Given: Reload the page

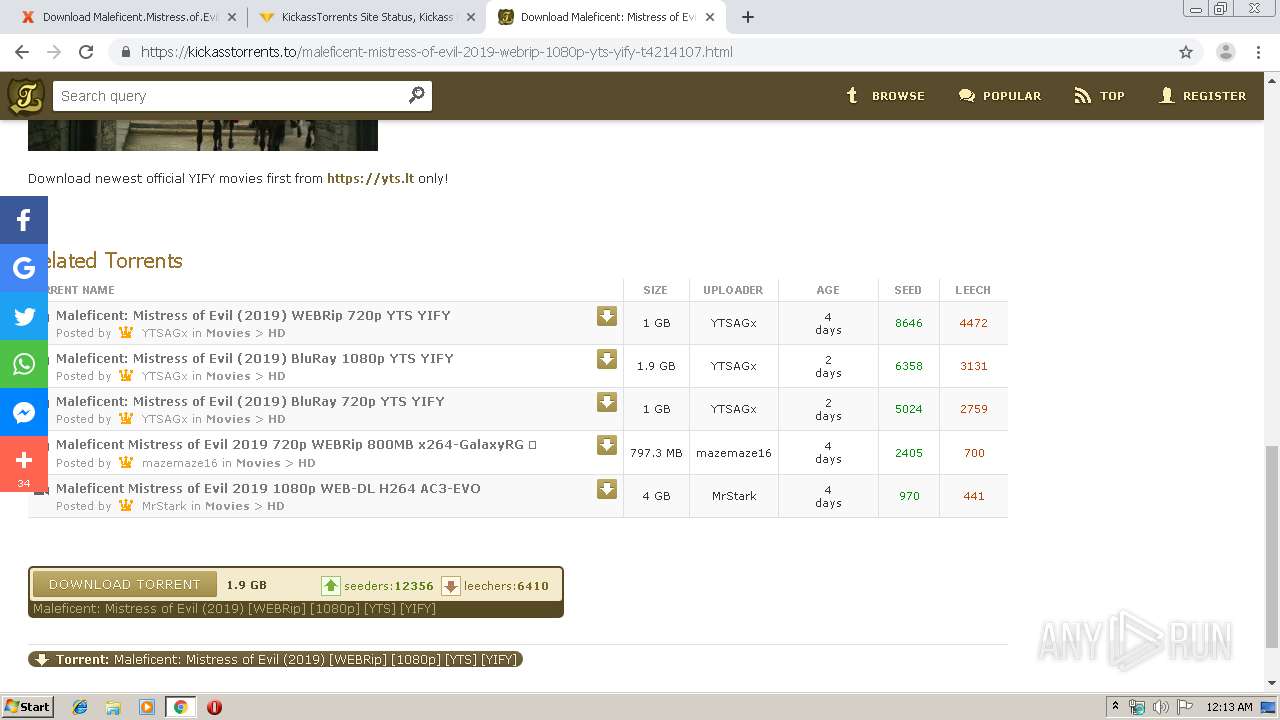Looking at the screenshot, I should 86,52.
